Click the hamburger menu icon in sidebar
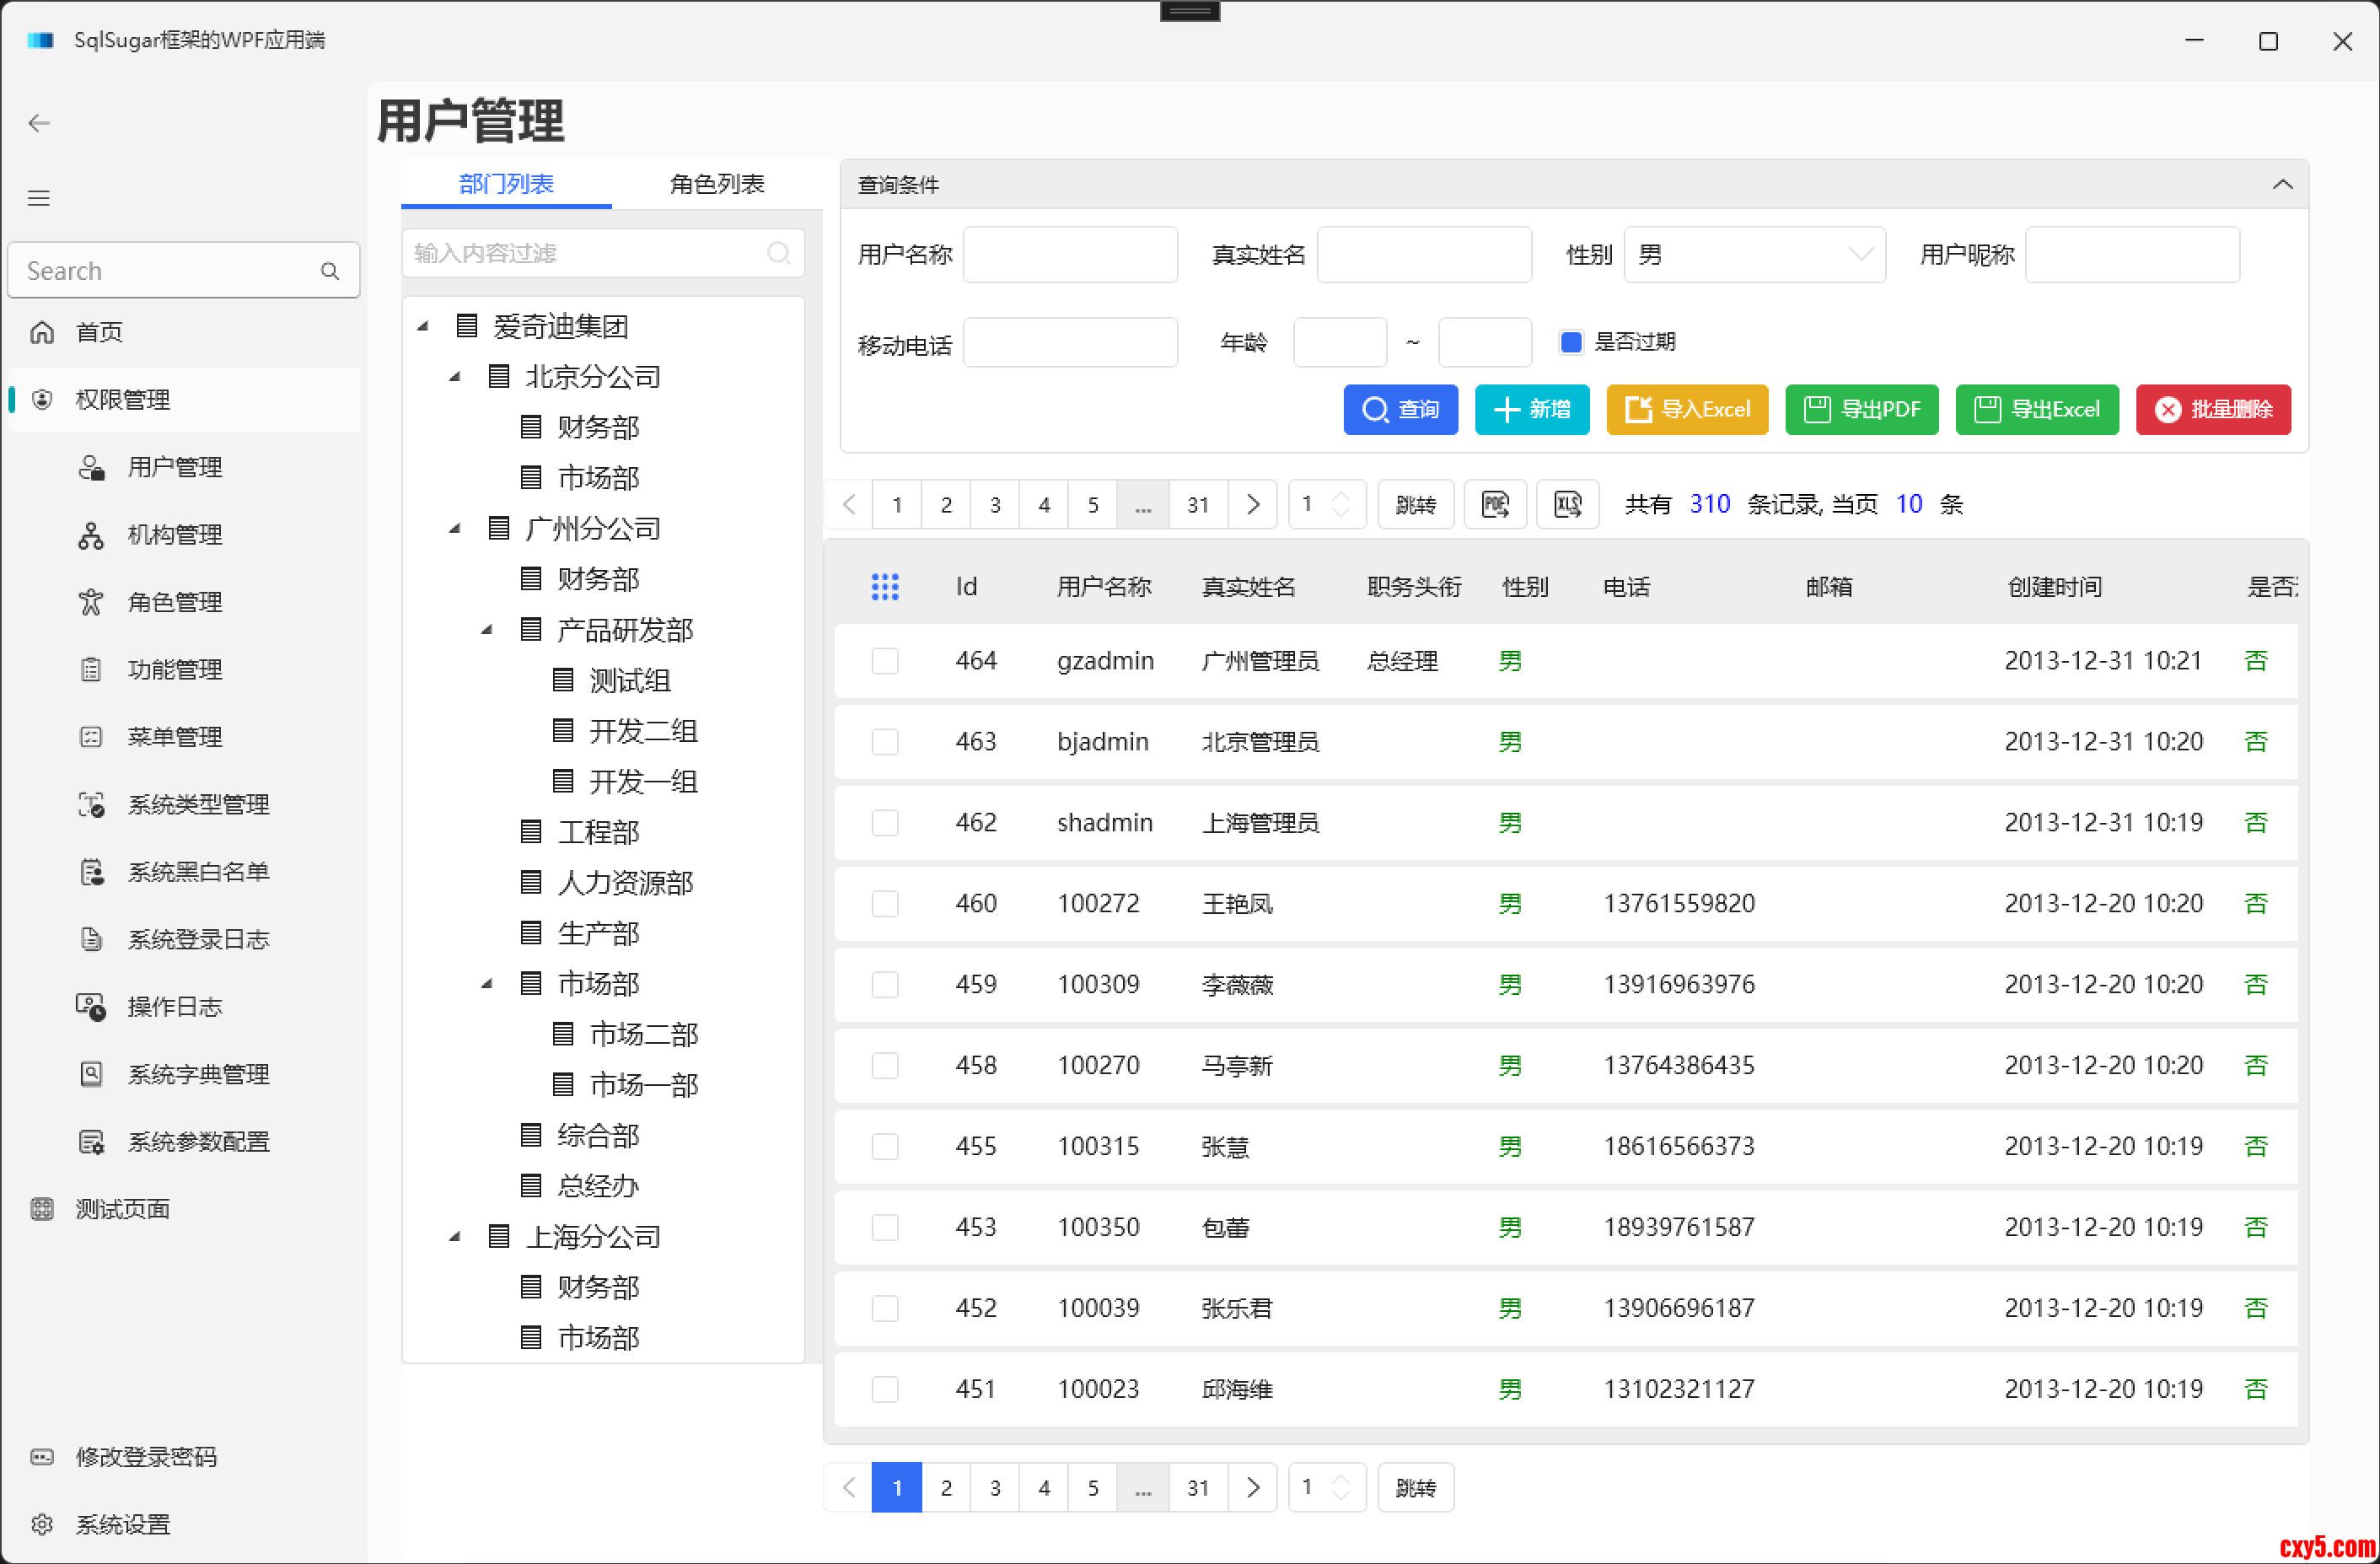 [39, 198]
